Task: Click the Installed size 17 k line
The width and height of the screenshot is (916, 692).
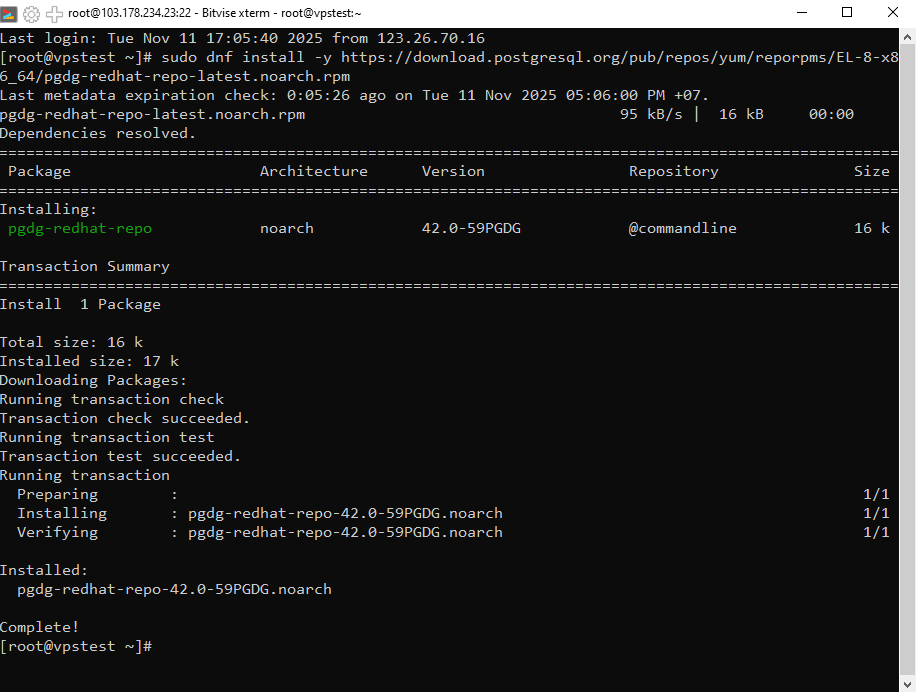Action: pyautogui.click(x=90, y=360)
